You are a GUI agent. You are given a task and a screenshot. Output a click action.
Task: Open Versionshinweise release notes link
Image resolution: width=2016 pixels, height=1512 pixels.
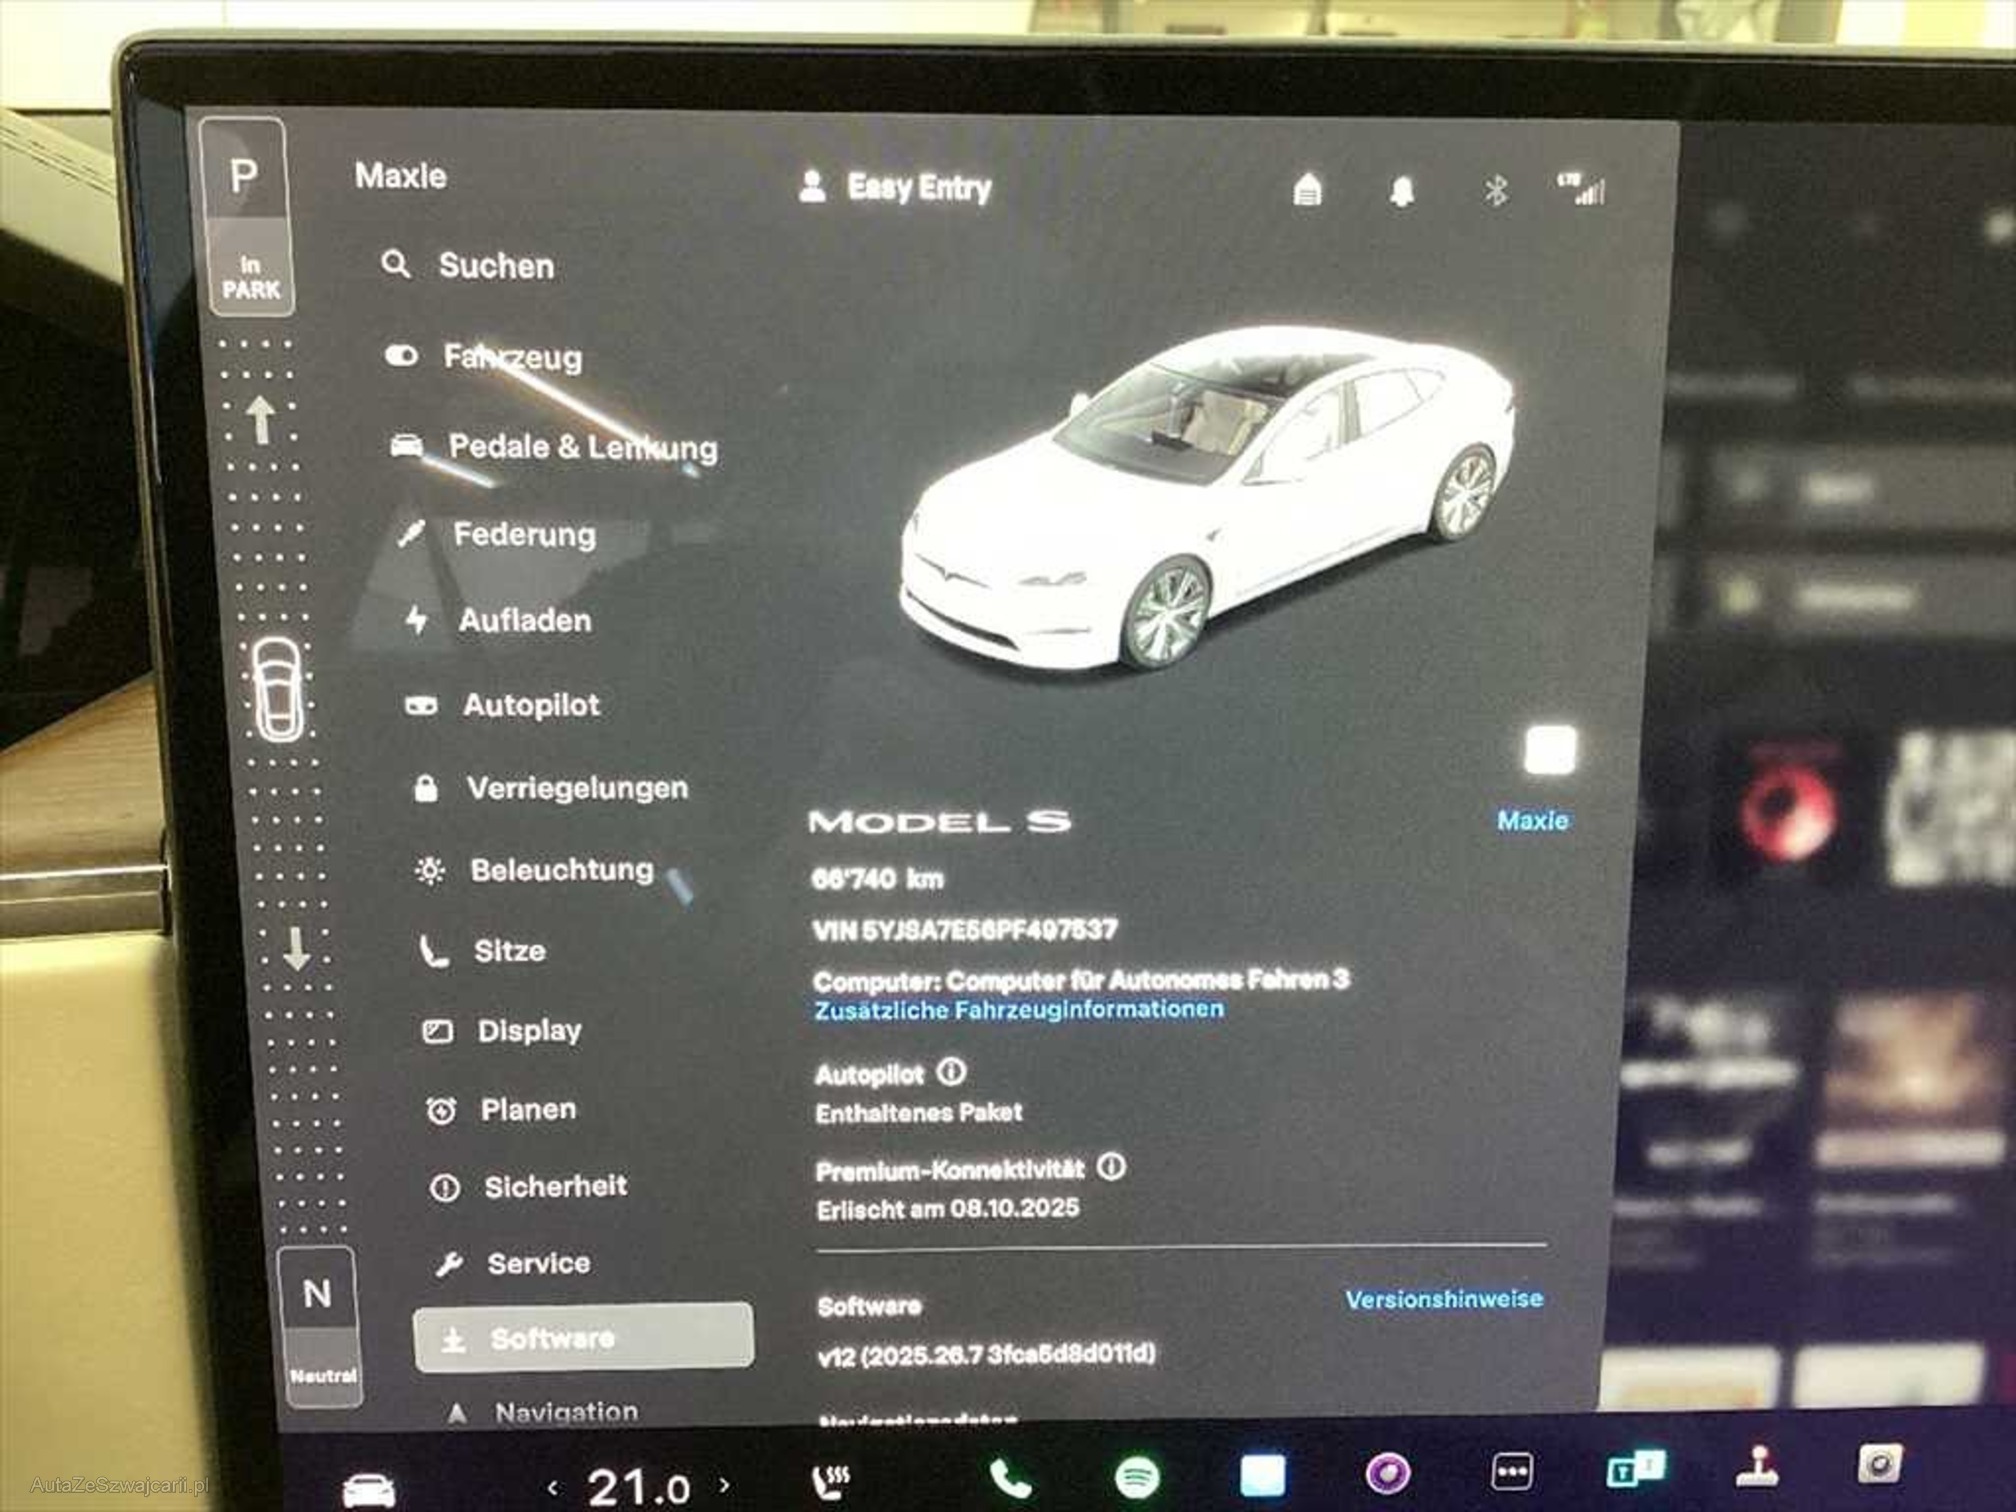tap(1443, 1299)
